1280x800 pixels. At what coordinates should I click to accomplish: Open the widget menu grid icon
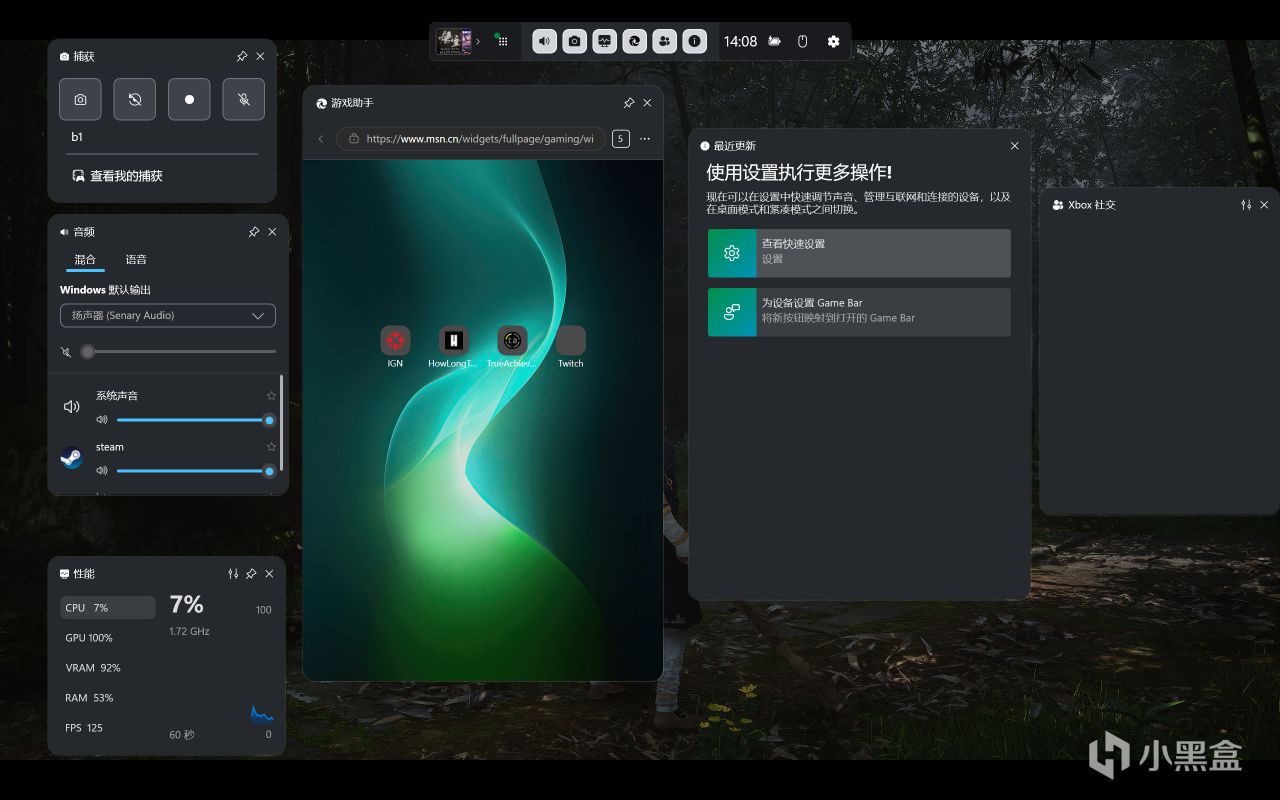[x=502, y=41]
